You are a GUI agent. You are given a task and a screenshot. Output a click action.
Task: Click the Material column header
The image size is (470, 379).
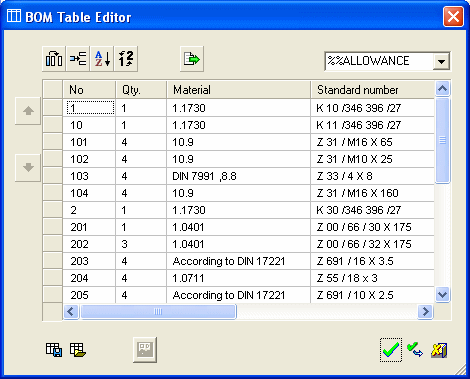coord(238,90)
